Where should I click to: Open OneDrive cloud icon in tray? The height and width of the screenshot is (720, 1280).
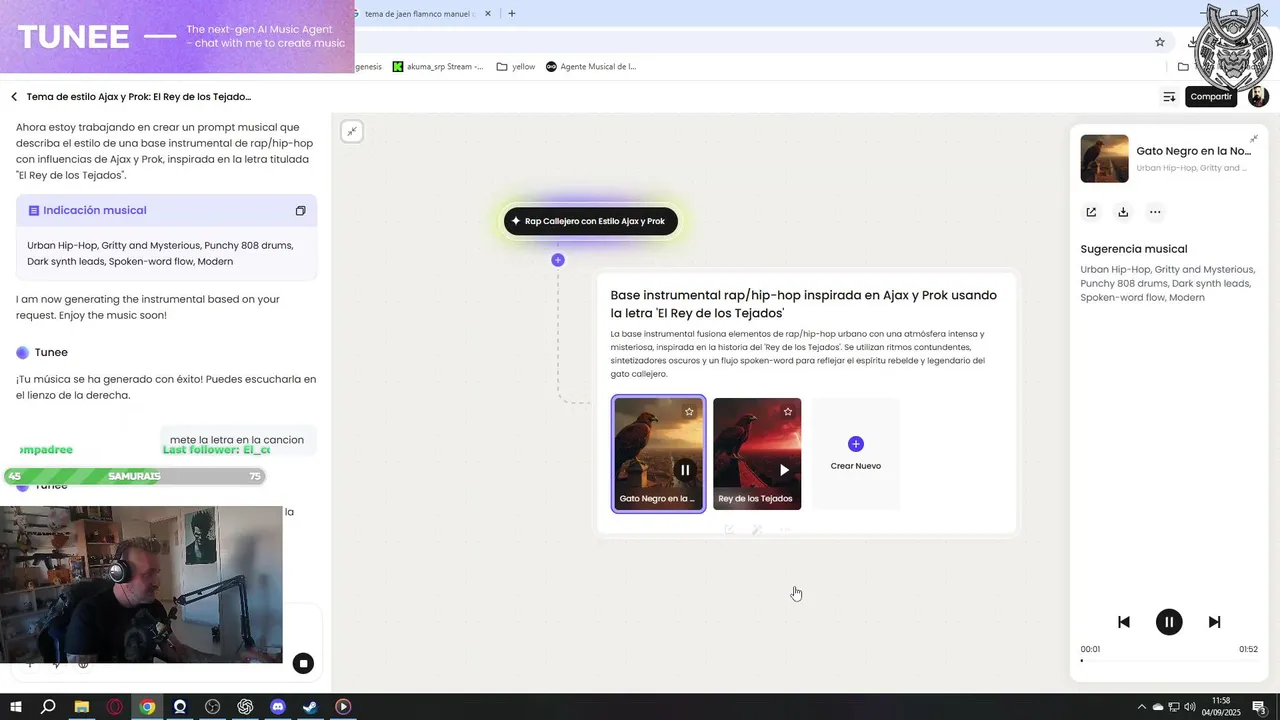click(x=1158, y=707)
